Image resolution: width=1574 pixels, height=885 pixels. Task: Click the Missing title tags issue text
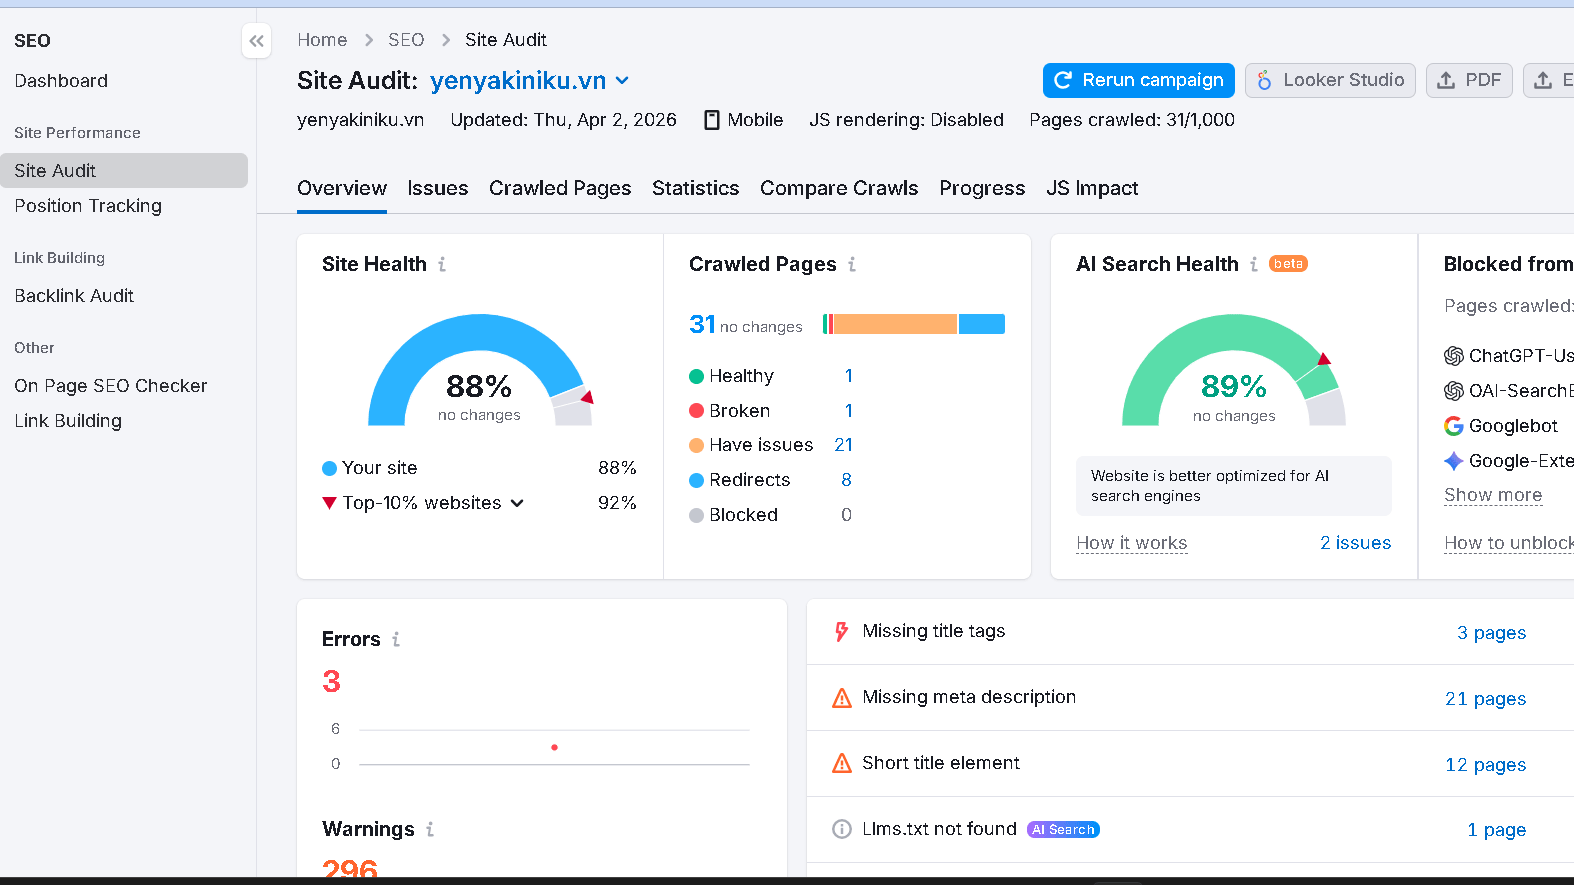[934, 631]
